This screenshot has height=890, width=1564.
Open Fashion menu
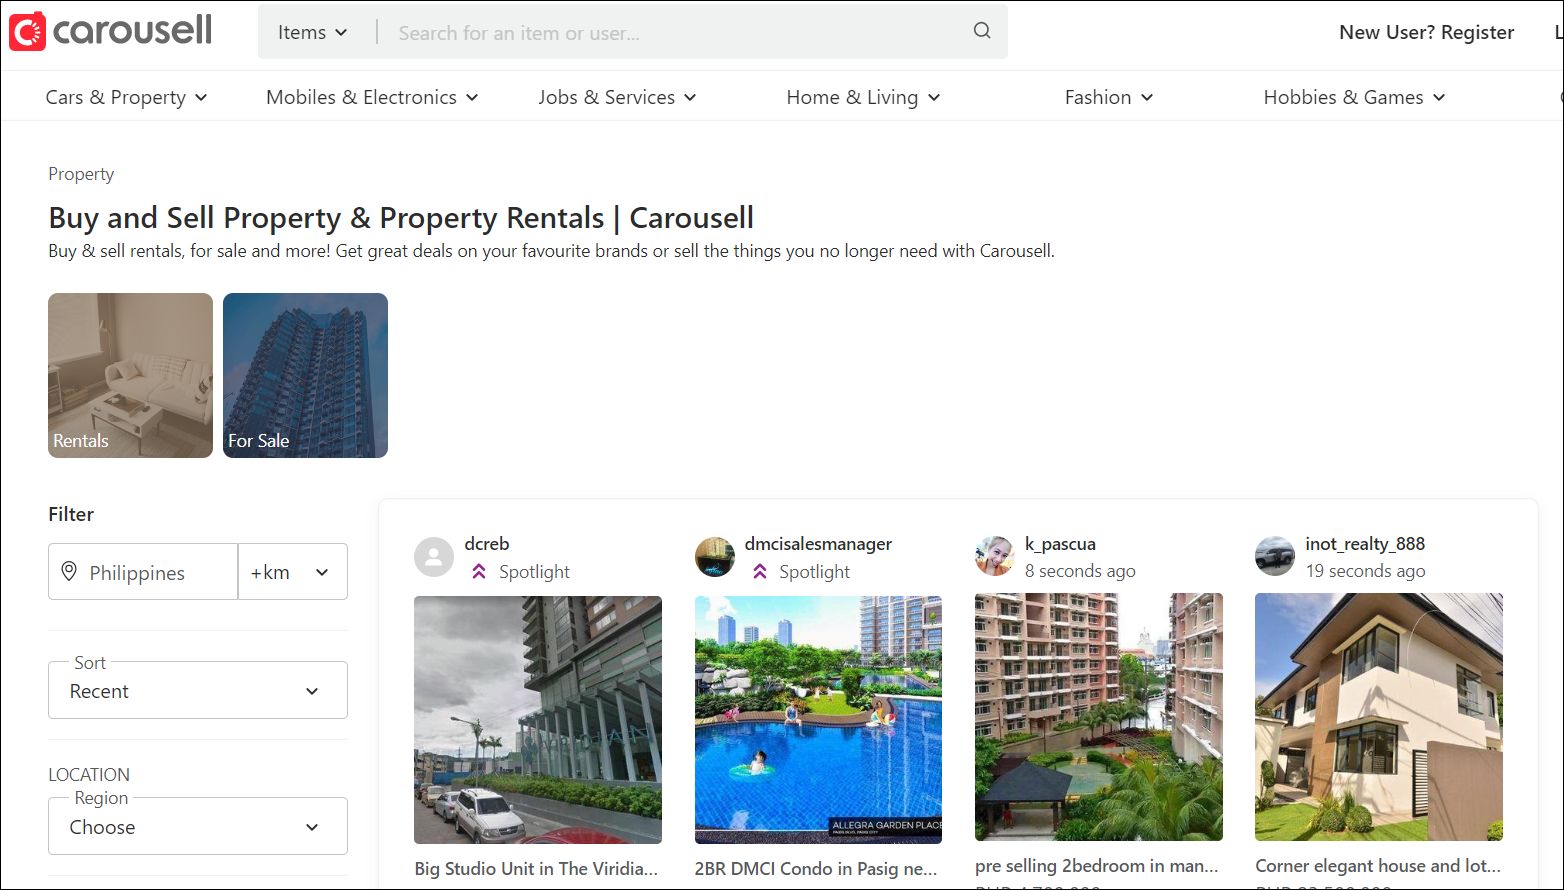pos(1109,97)
